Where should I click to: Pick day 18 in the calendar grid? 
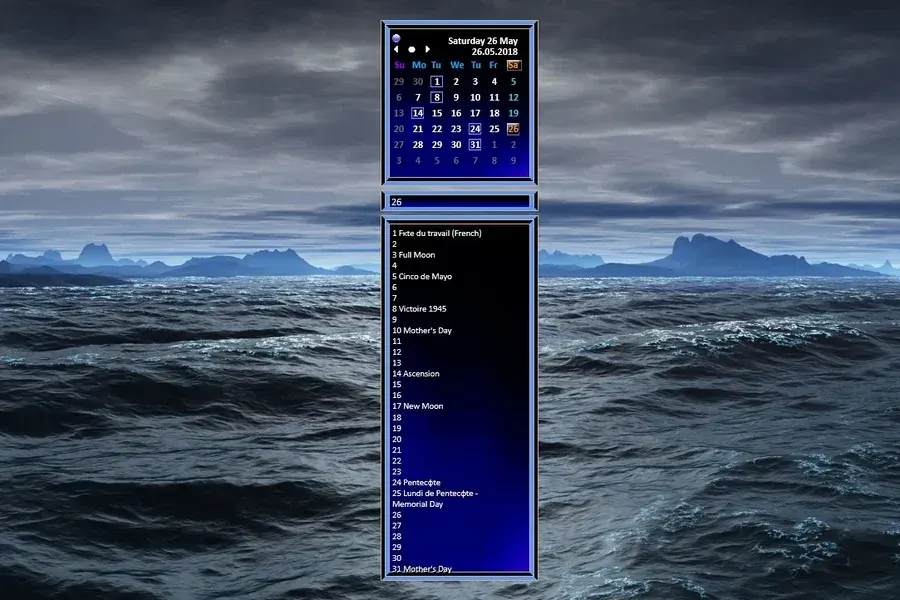494,113
